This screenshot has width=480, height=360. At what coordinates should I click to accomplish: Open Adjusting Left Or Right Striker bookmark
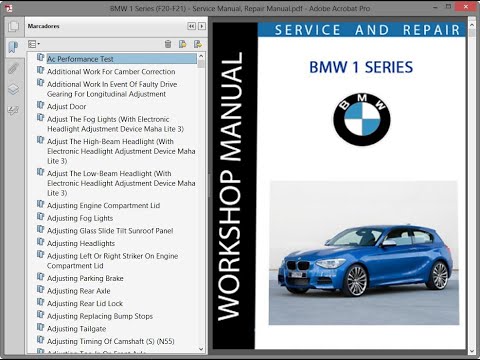click(113, 261)
